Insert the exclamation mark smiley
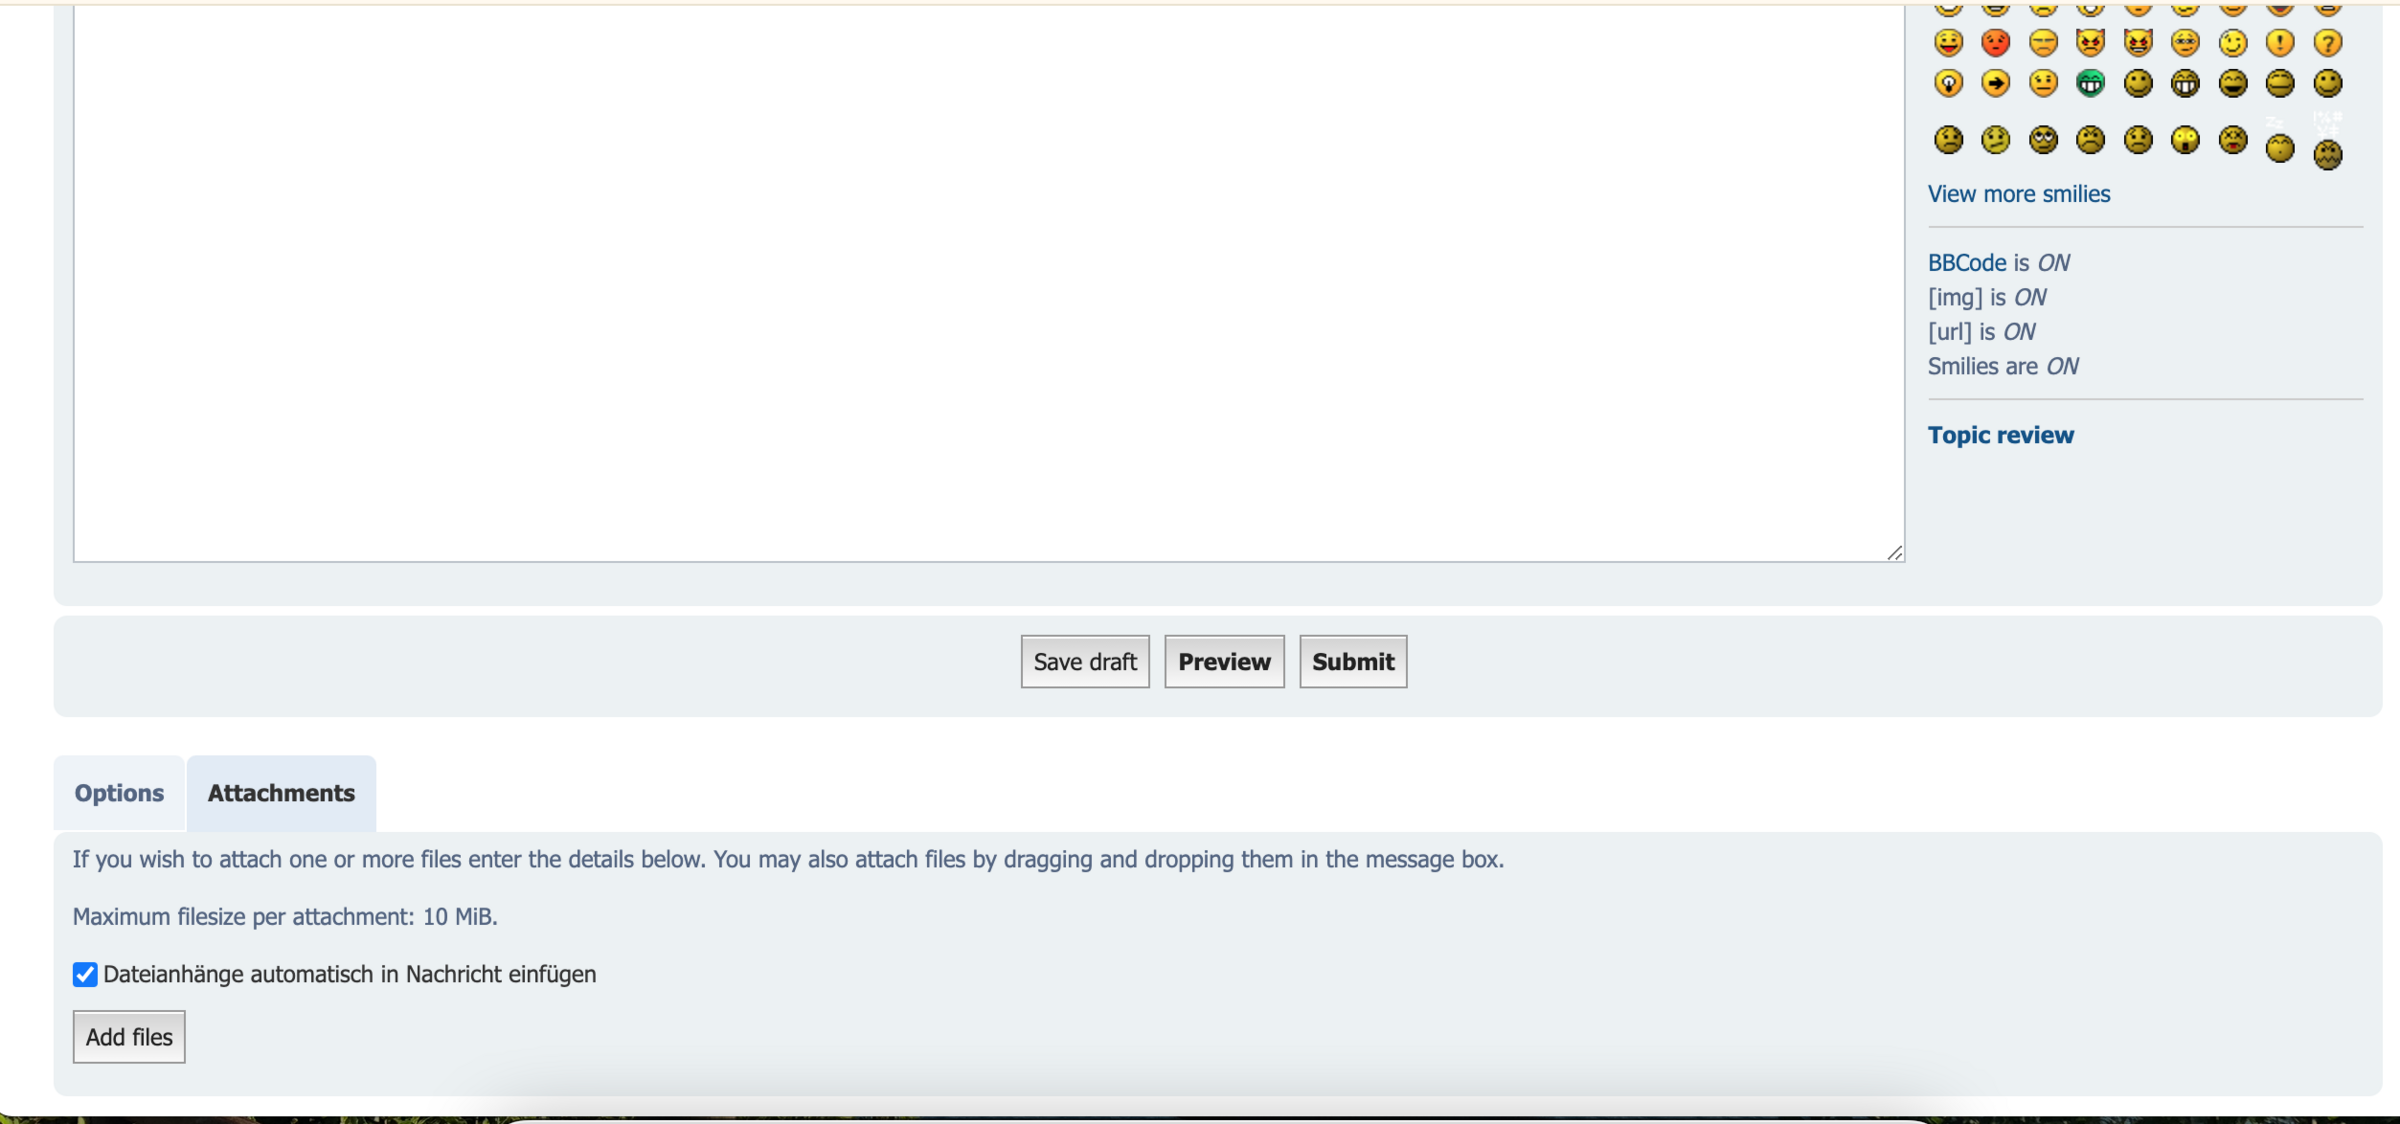The height and width of the screenshot is (1124, 2400). [x=2279, y=42]
